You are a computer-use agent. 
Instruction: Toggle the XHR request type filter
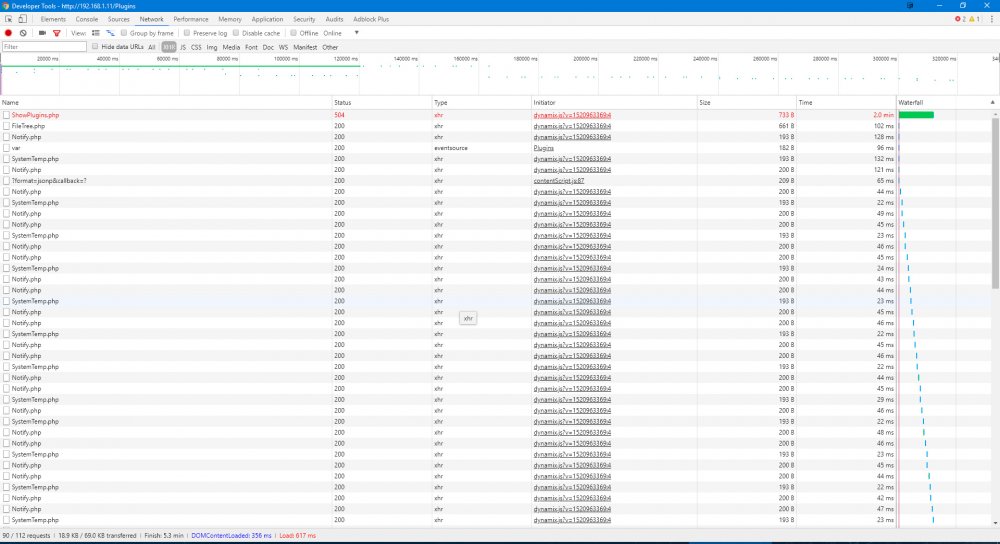[x=168, y=47]
